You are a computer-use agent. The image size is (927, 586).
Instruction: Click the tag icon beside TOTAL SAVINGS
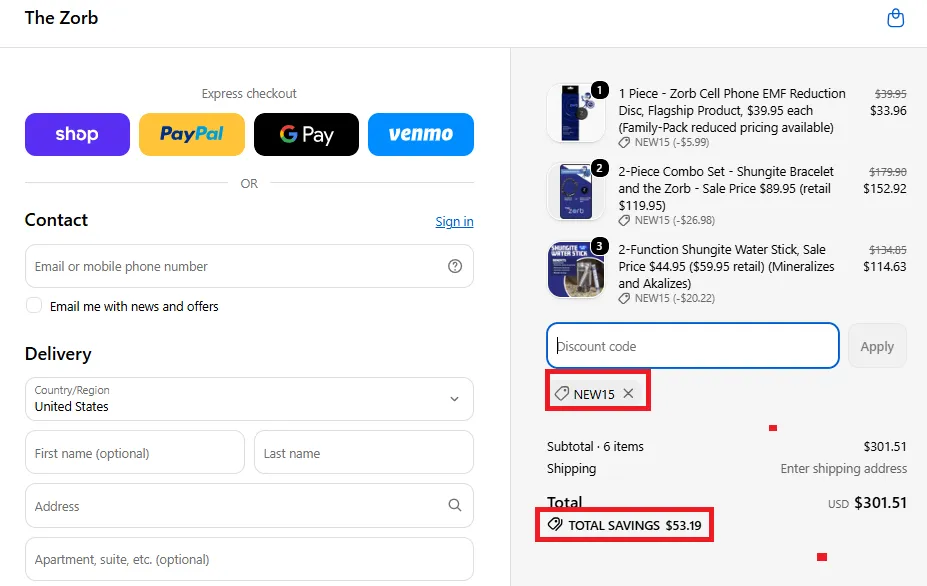pyautogui.click(x=555, y=525)
